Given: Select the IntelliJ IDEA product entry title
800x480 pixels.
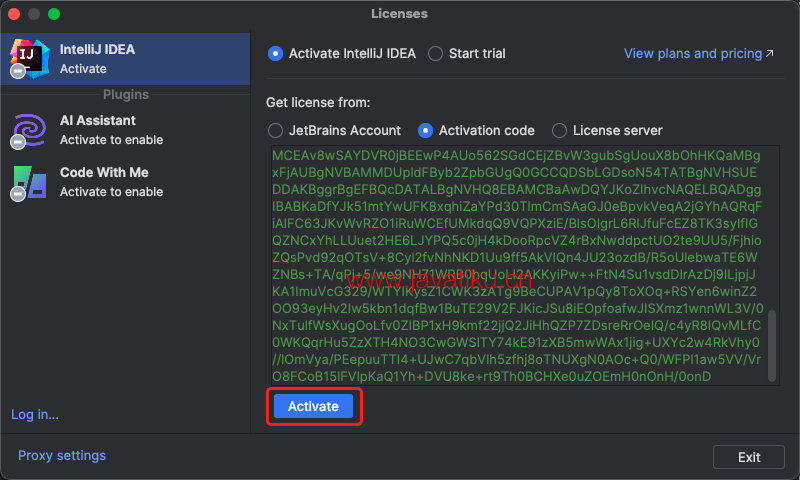Looking at the screenshot, I should (x=97, y=49).
